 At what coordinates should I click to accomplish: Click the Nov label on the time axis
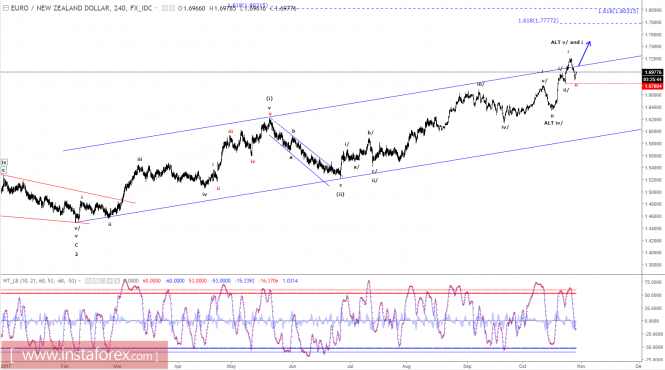(581, 366)
